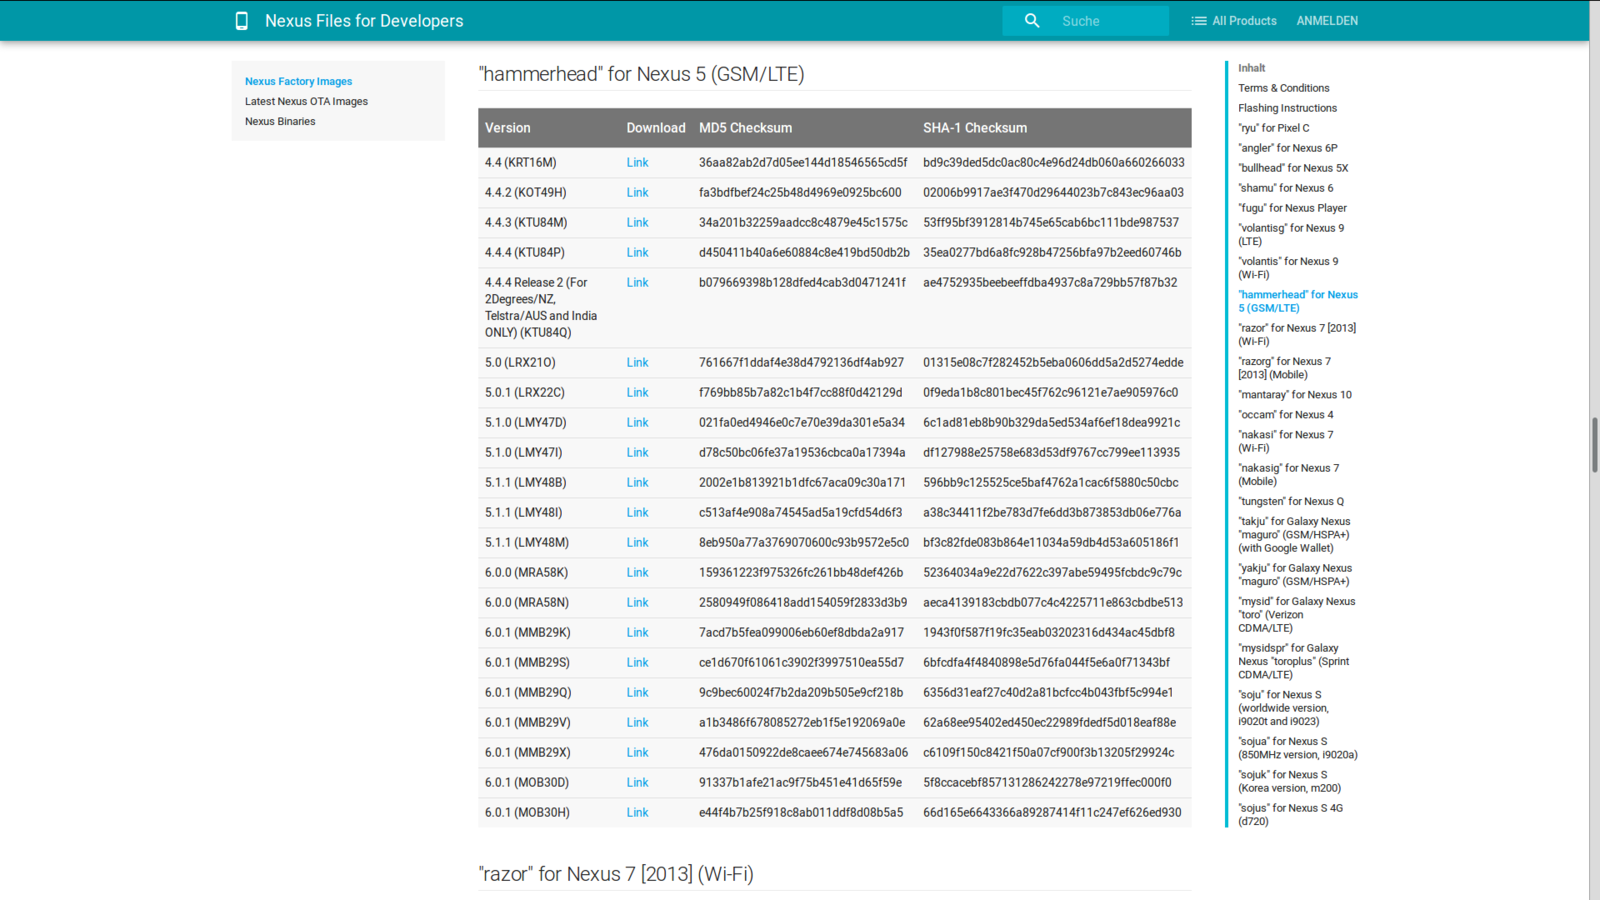Image resolution: width=1600 pixels, height=900 pixels.
Task: Go to Terms & Conditions in contents
Action: [x=1283, y=88]
